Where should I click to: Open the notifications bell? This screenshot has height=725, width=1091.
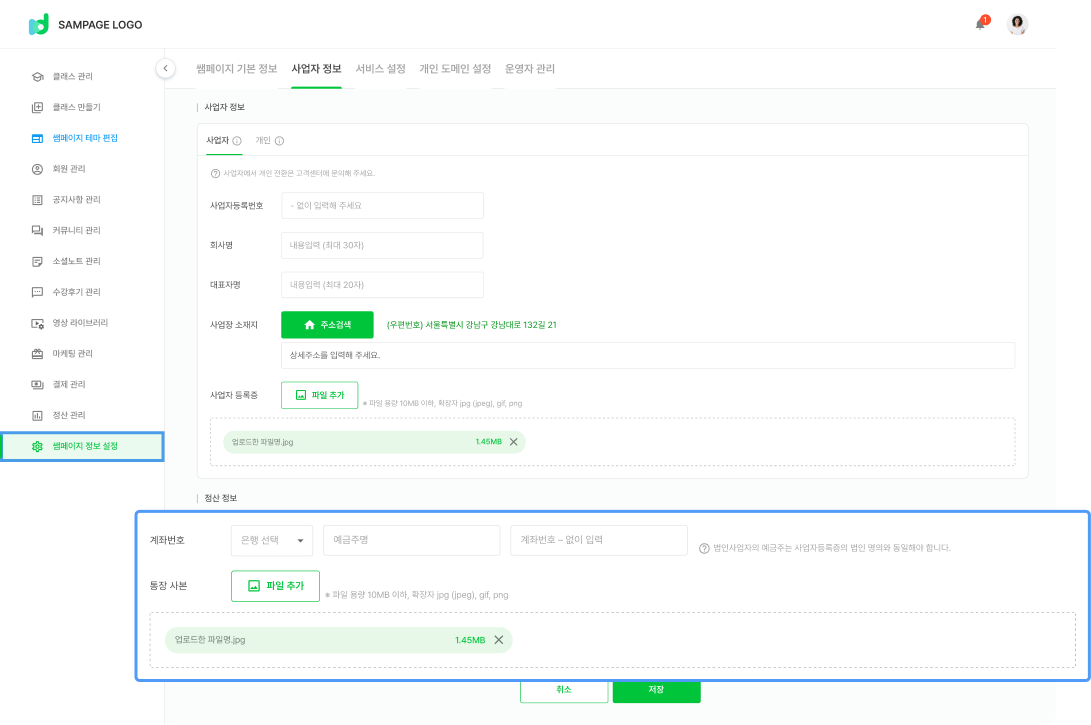click(980, 24)
